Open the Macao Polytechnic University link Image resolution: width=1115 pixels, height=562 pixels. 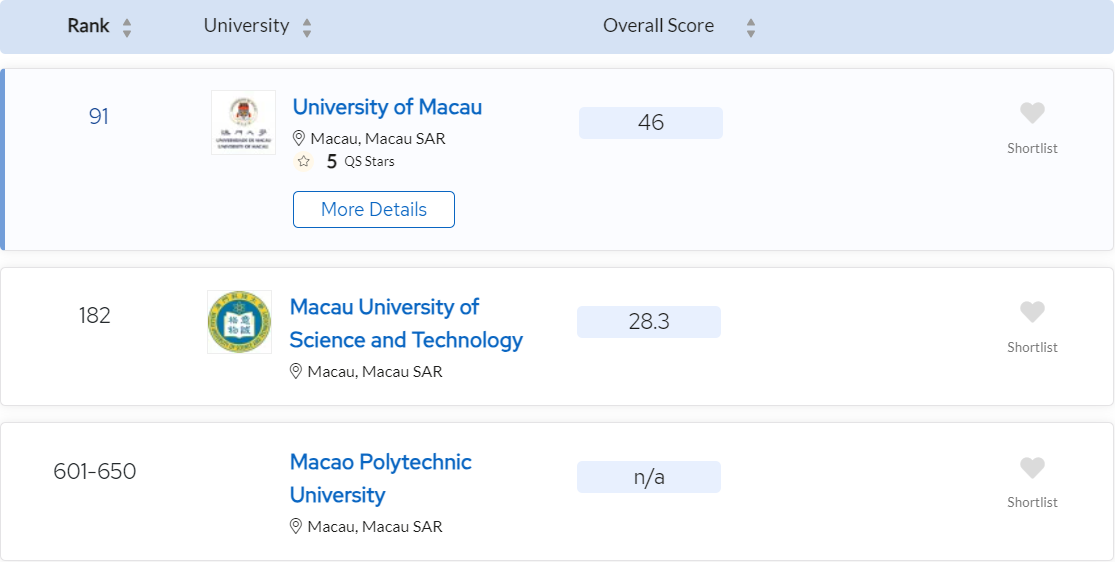tap(380, 478)
